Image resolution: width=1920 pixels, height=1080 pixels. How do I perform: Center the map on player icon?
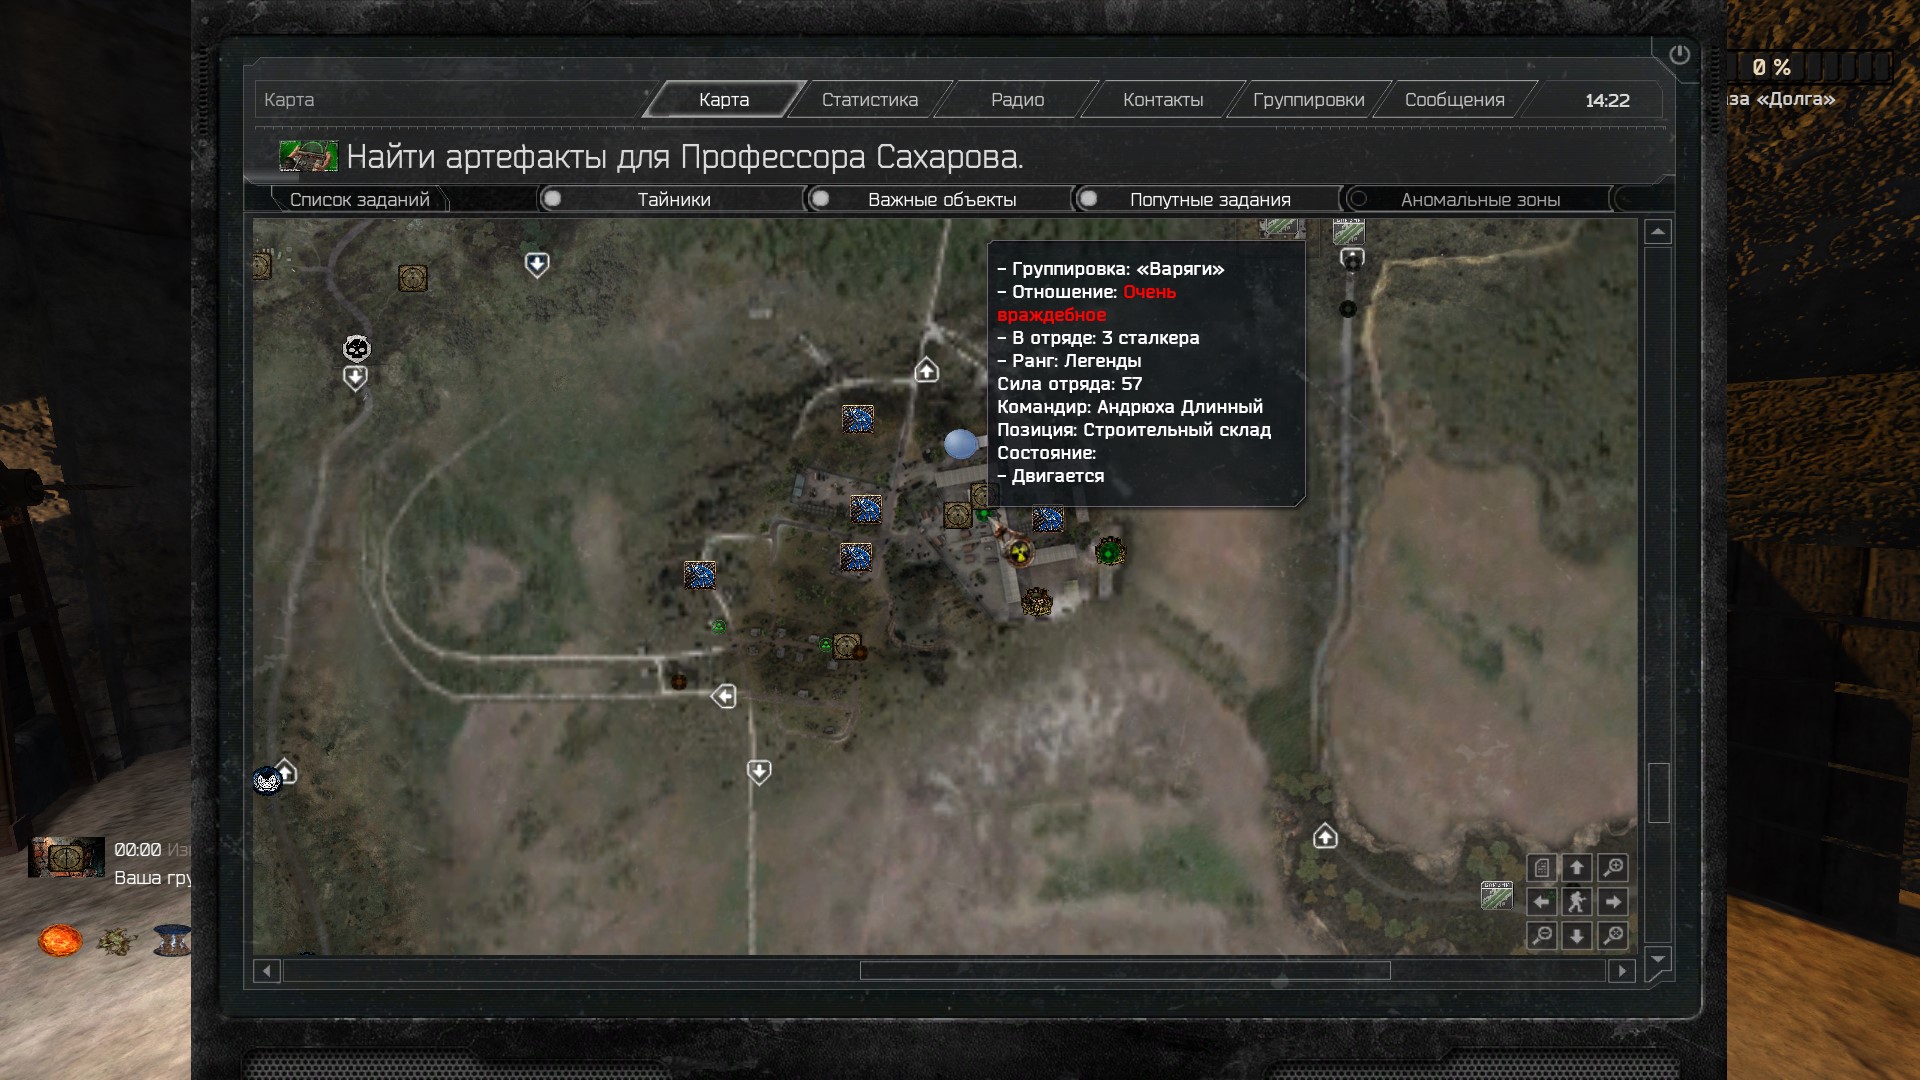(x=1577, y=902)
